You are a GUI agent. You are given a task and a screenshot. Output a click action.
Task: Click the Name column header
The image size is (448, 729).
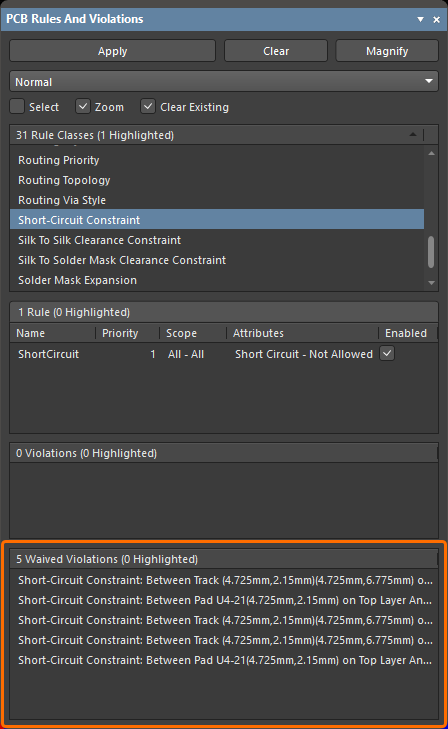(53, 333)
